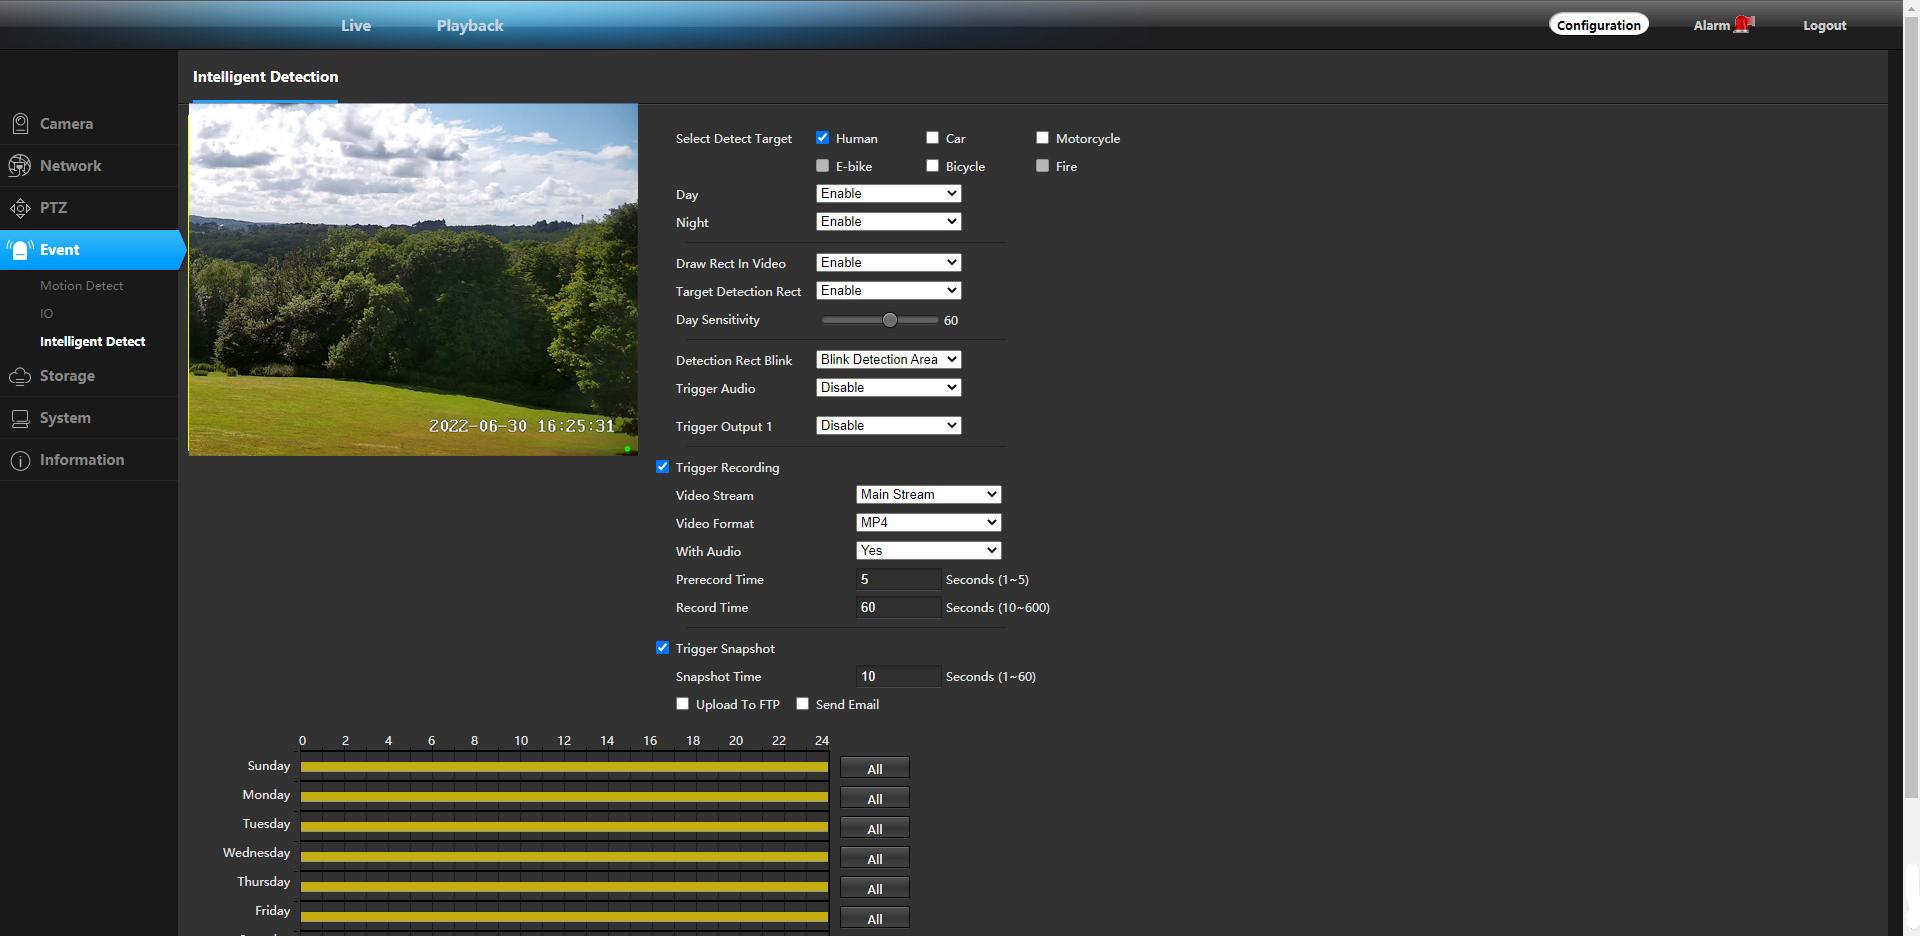Click the Logout link
This screenshot has width=1920, height=936.
click(1824, 26)
